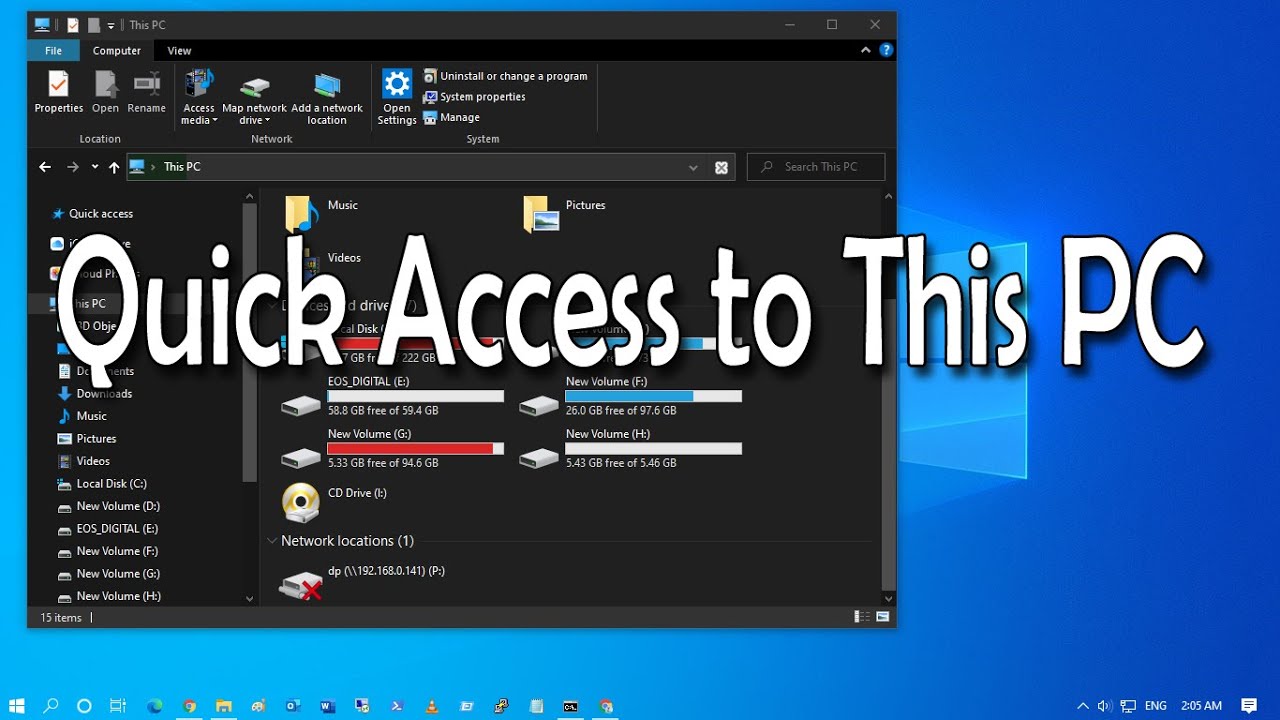The image size is (1280, 720).
Task: Select the New Volume (G:) drive icon
Action: pos(301,458)
